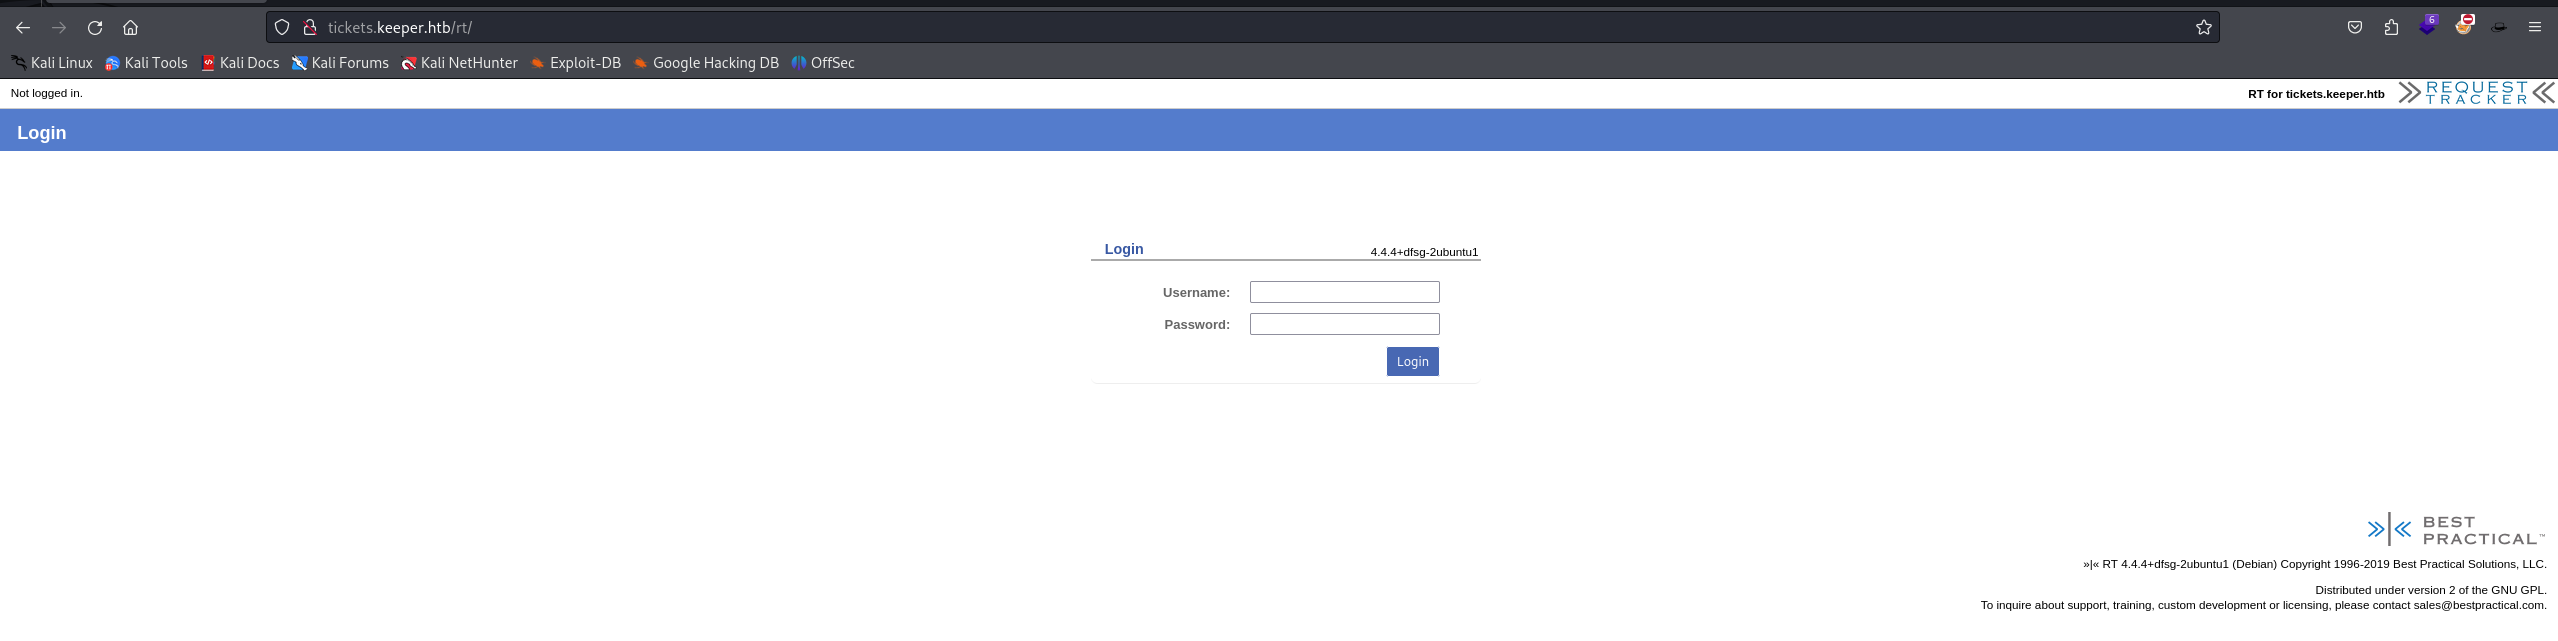Open the OffSec bookmark
Image resolution: width=2558 pixels, height=641 pixels.
pyautogui.click(x=823, y=63)
